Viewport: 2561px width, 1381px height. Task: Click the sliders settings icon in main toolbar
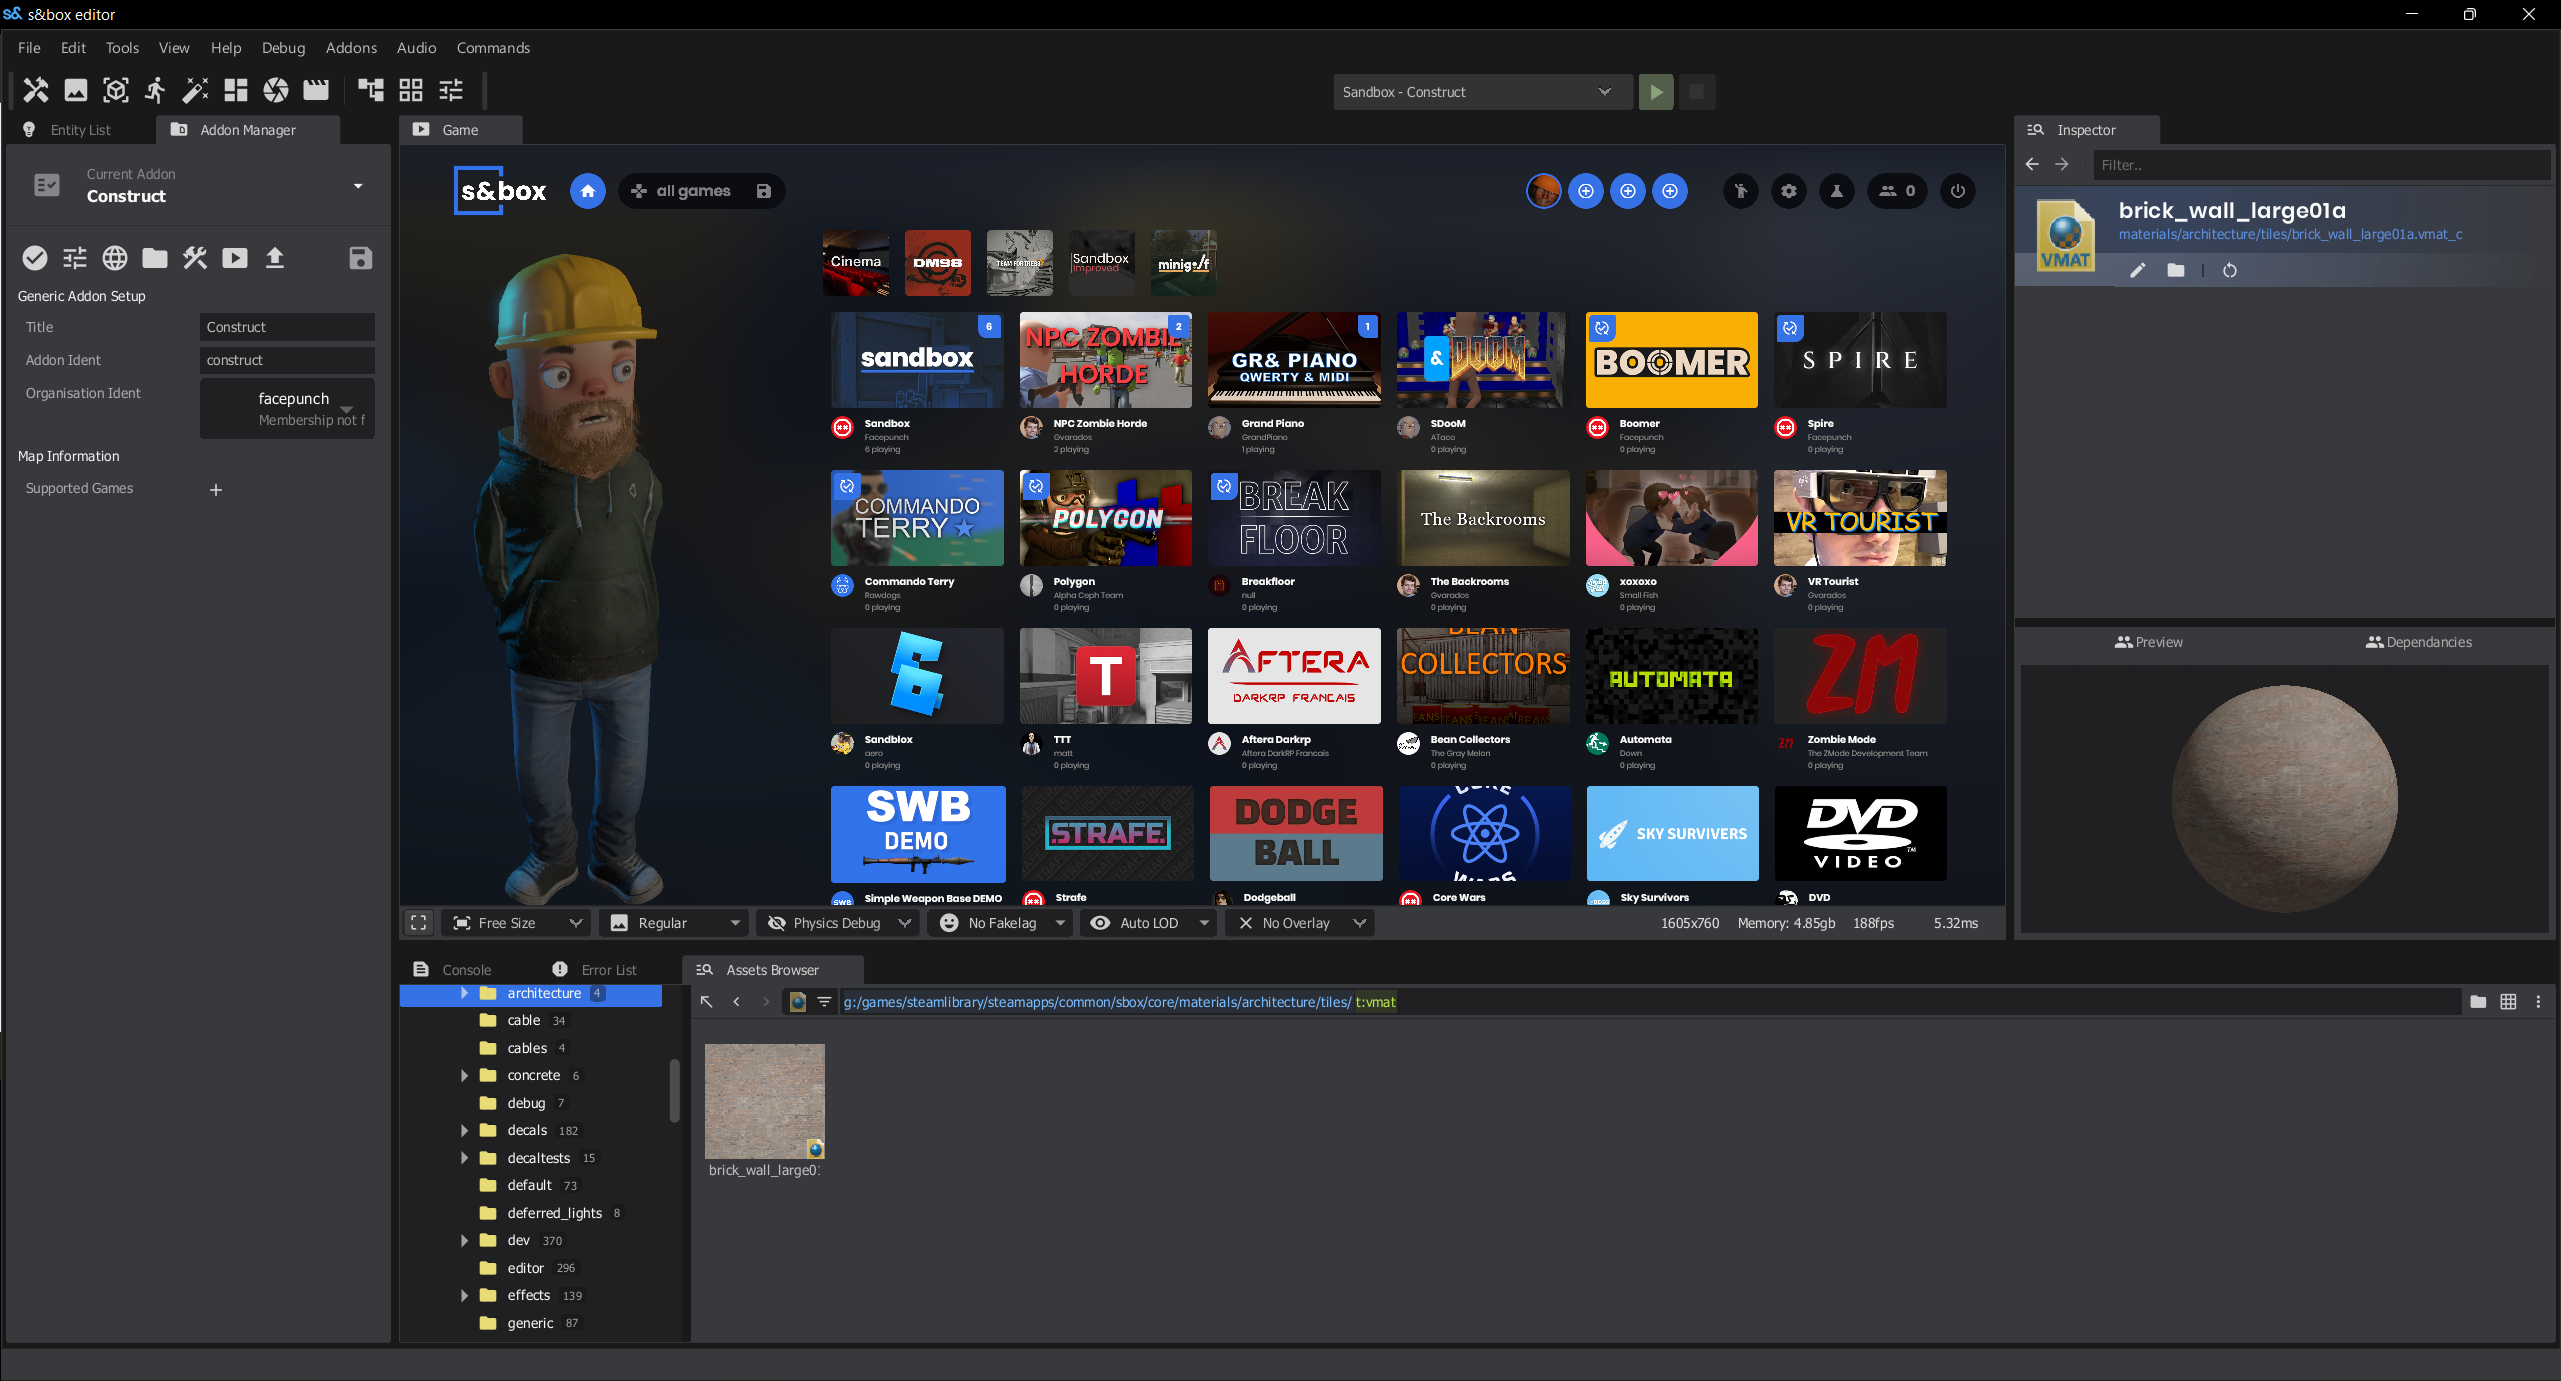coord(451,90)
